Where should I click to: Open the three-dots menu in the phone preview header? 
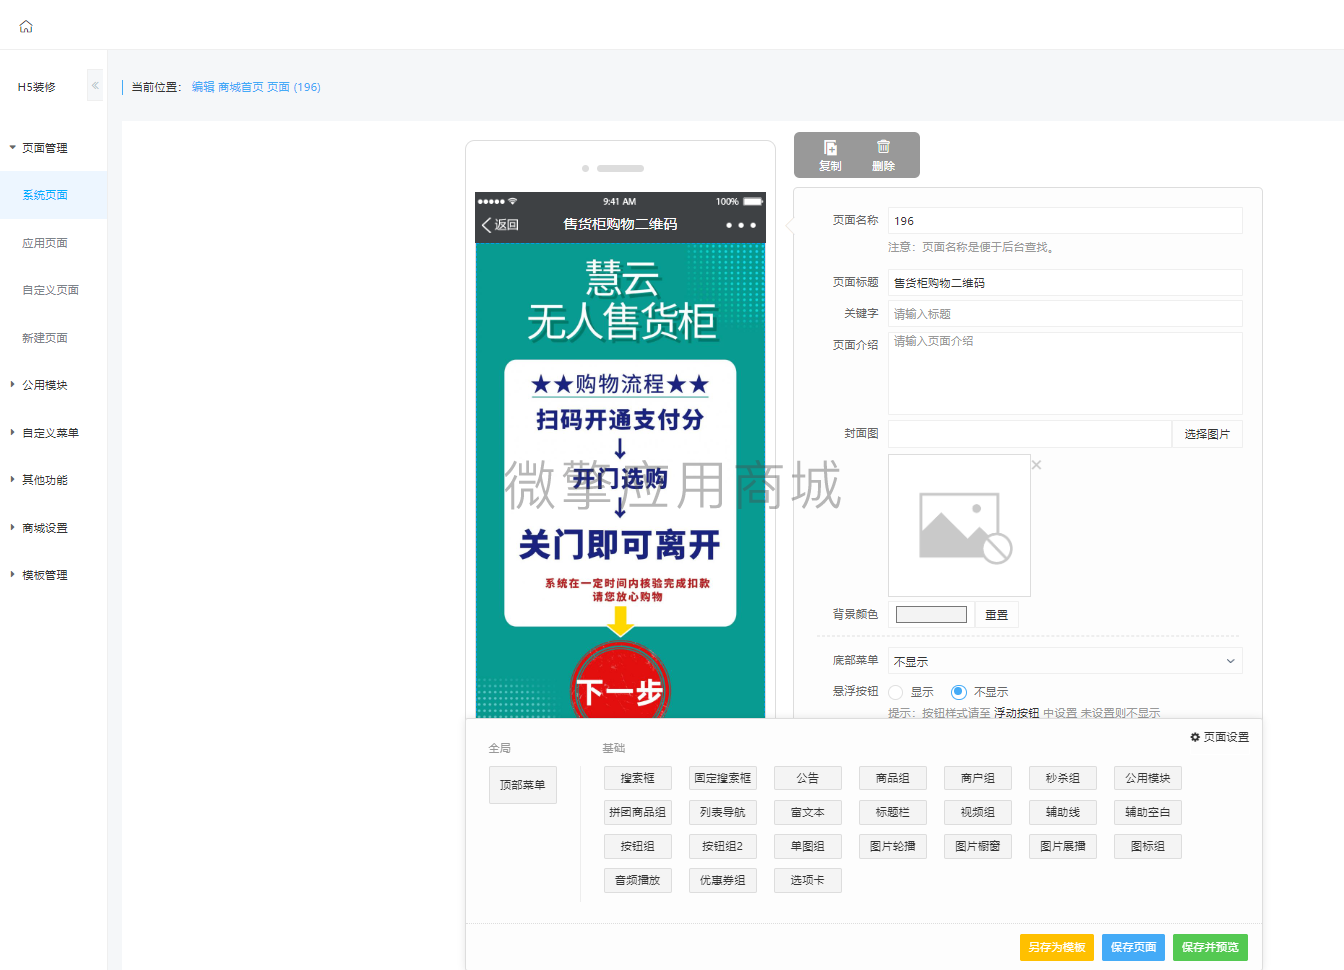click(741, 225)
